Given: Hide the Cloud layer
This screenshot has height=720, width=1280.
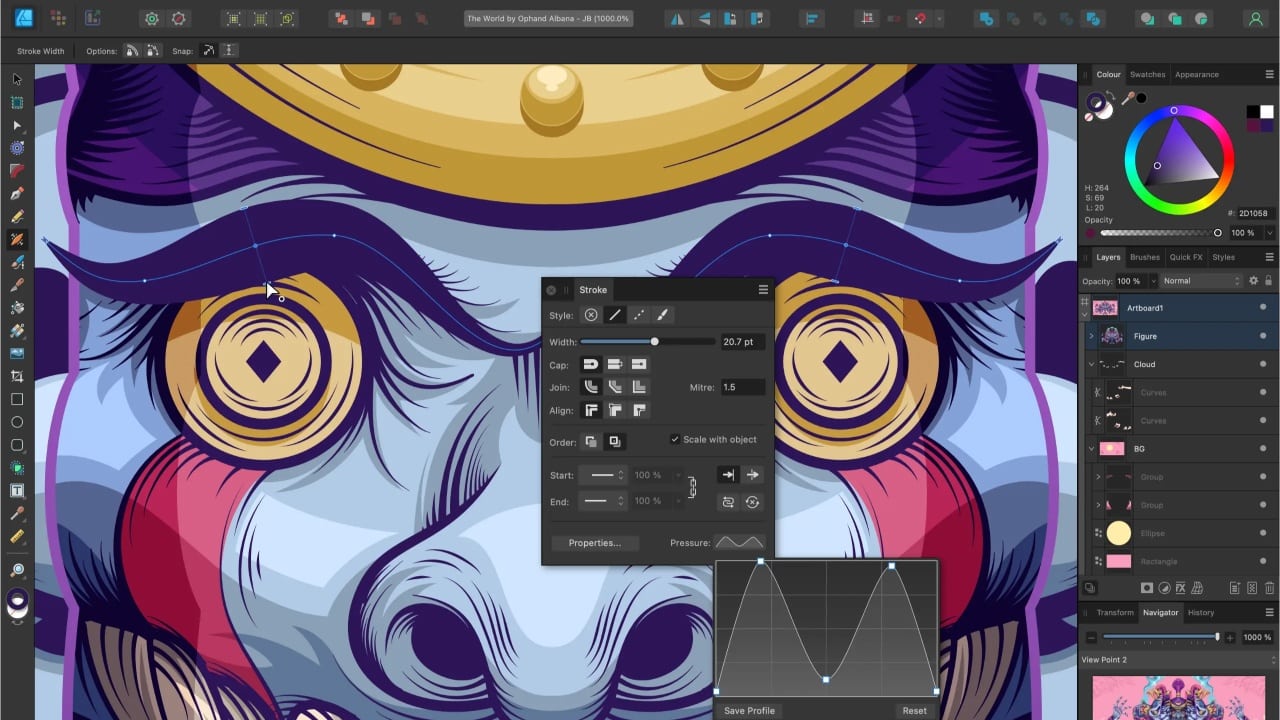Looking at the screenshot, I should (x=1263, y=364).
